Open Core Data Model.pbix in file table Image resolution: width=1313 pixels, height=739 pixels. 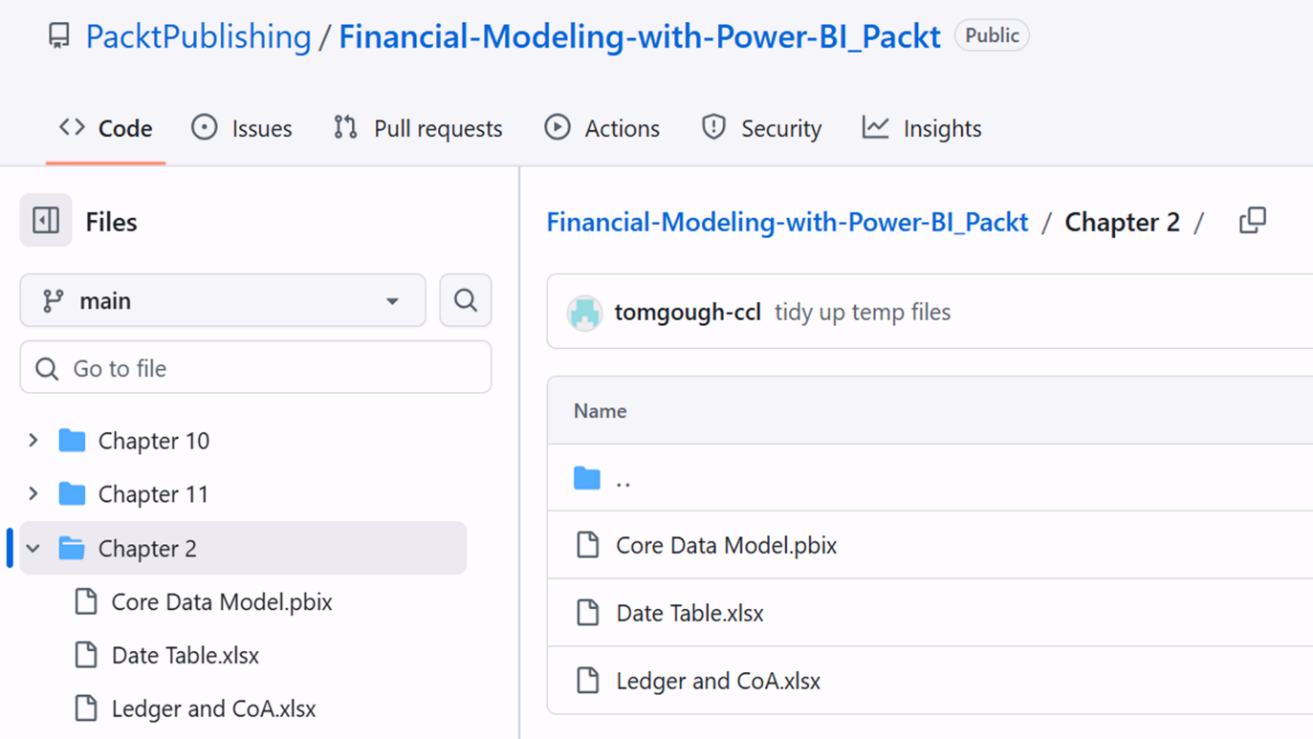tap(726, 545)
